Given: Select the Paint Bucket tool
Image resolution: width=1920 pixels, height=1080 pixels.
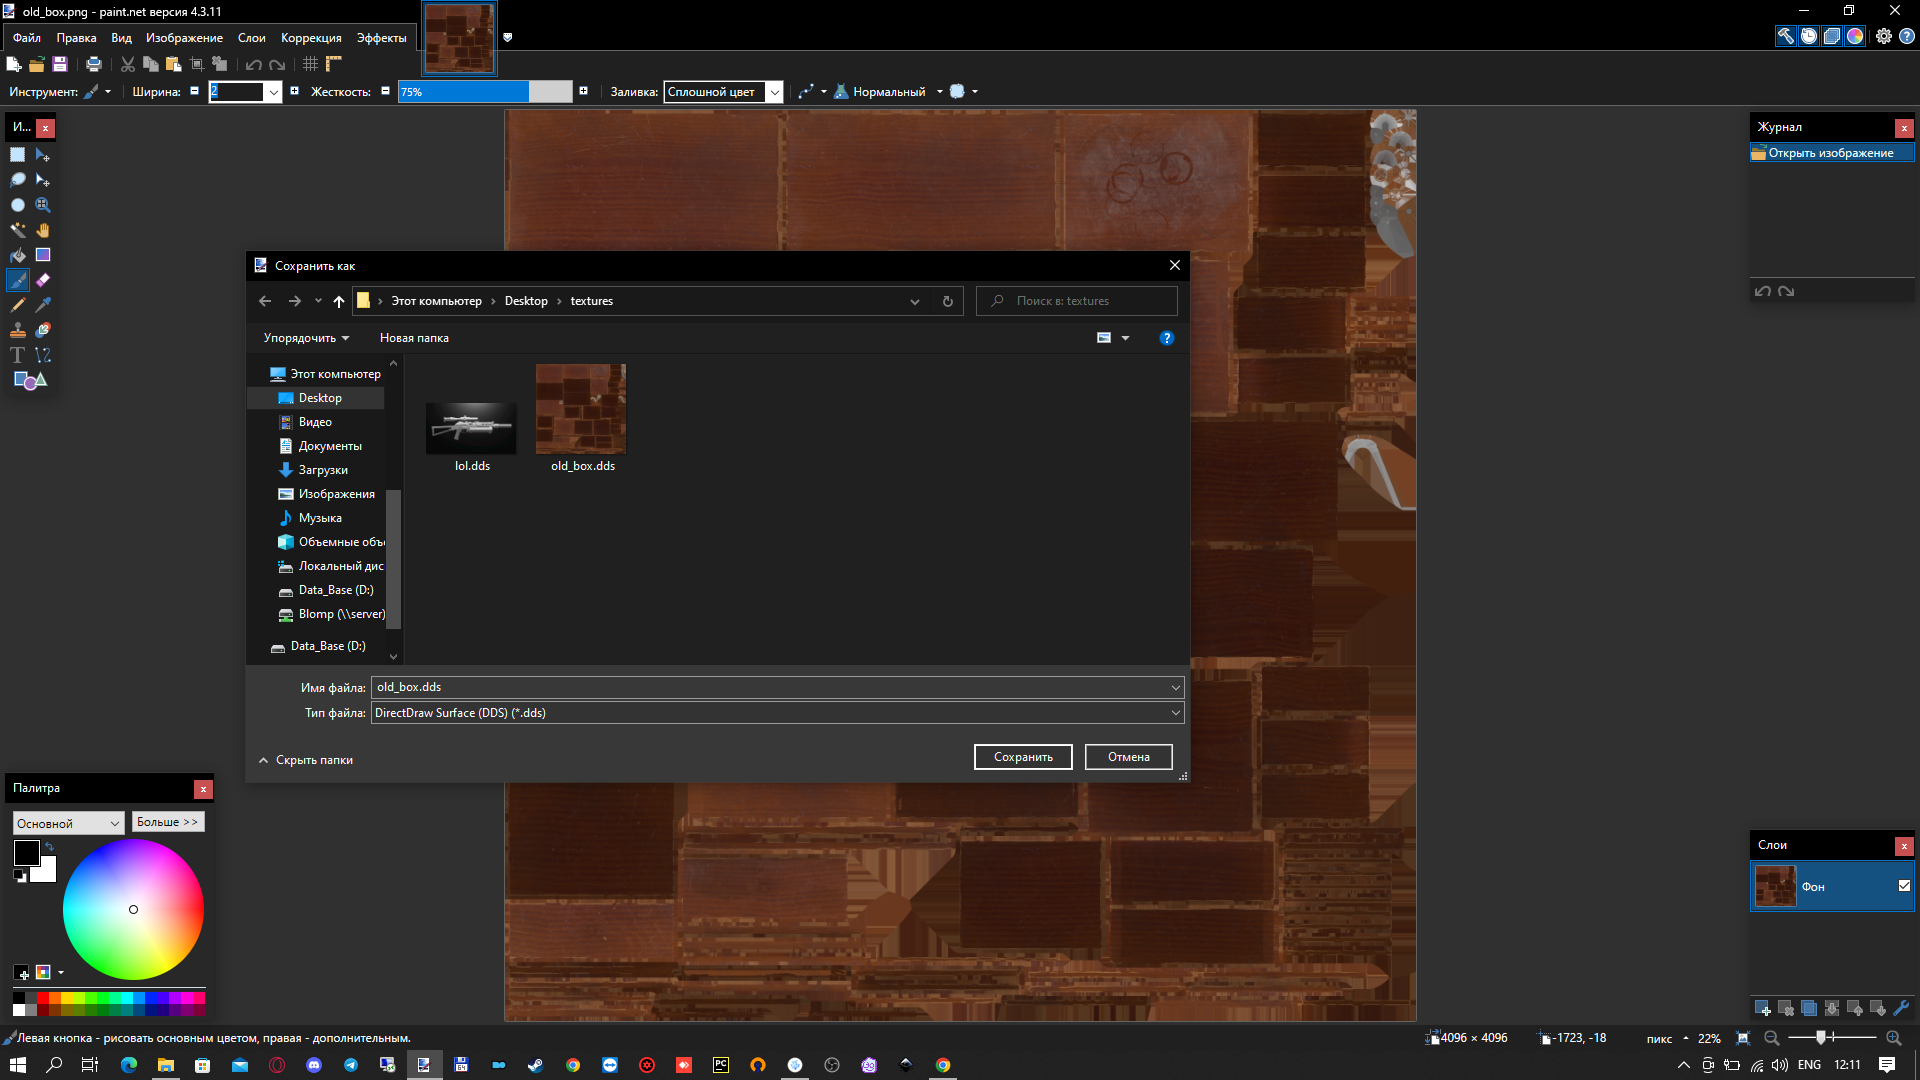Looking at the screenshot, I should coord(17,255).
